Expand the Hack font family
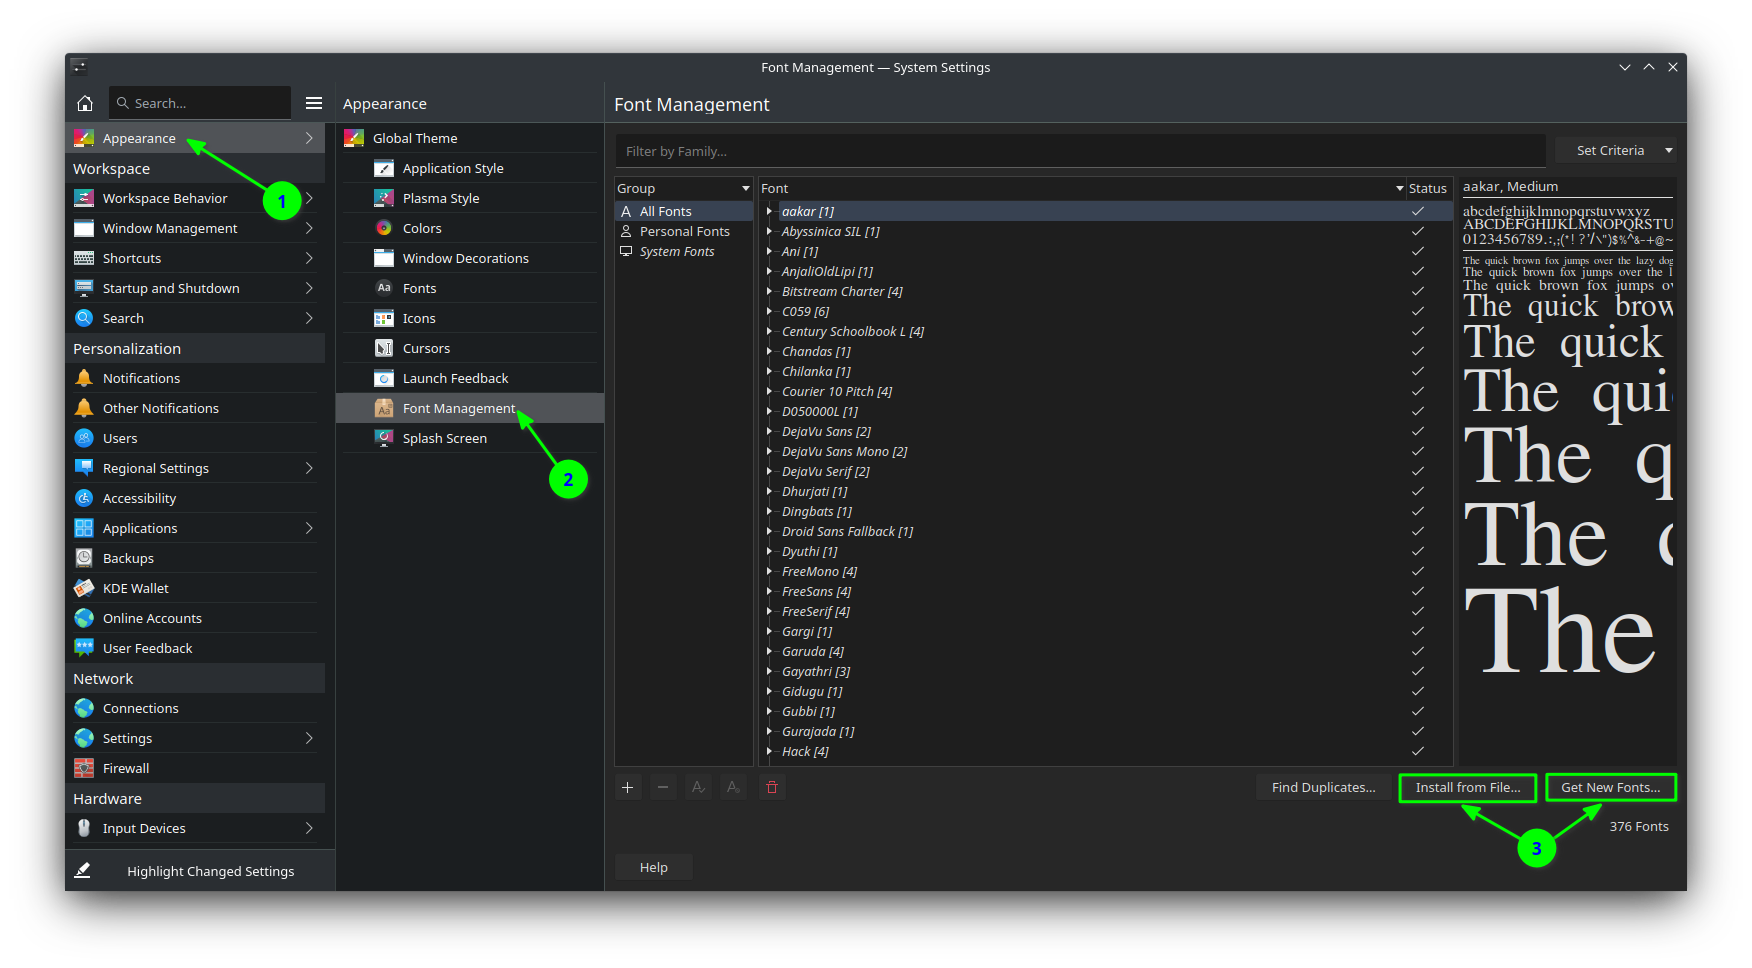 click(x=769, y=751)
